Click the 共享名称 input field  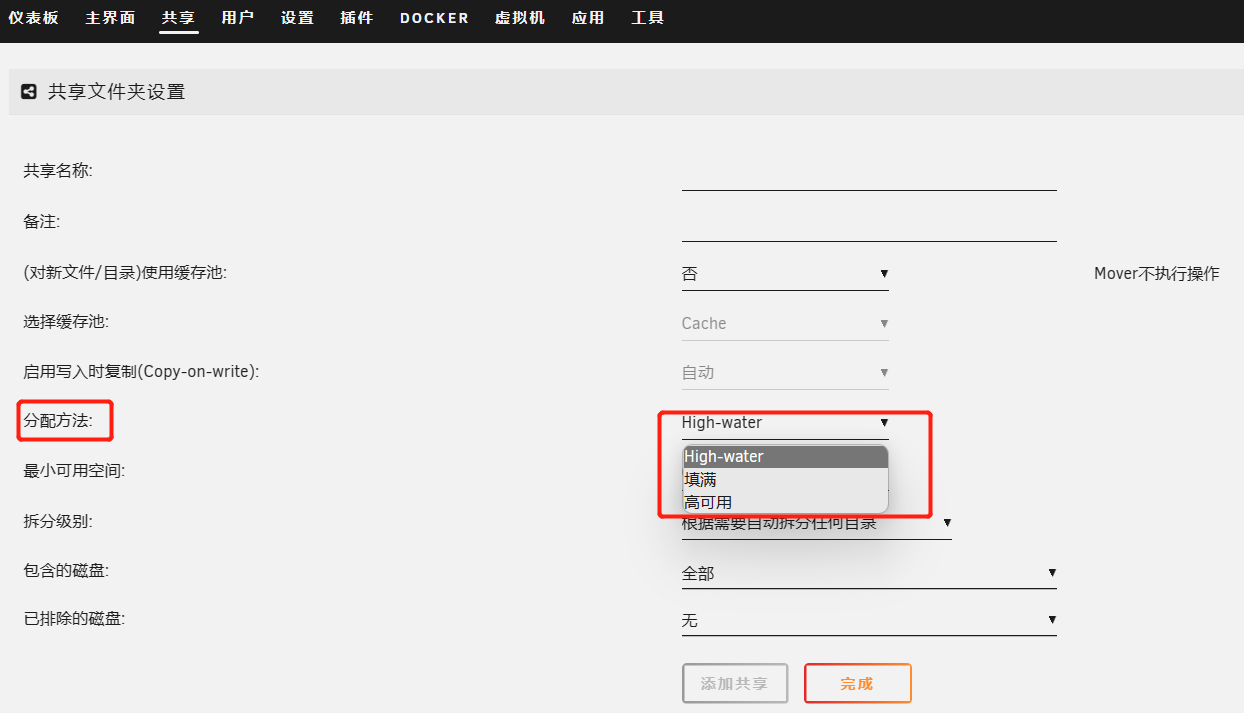click(868, 174)
